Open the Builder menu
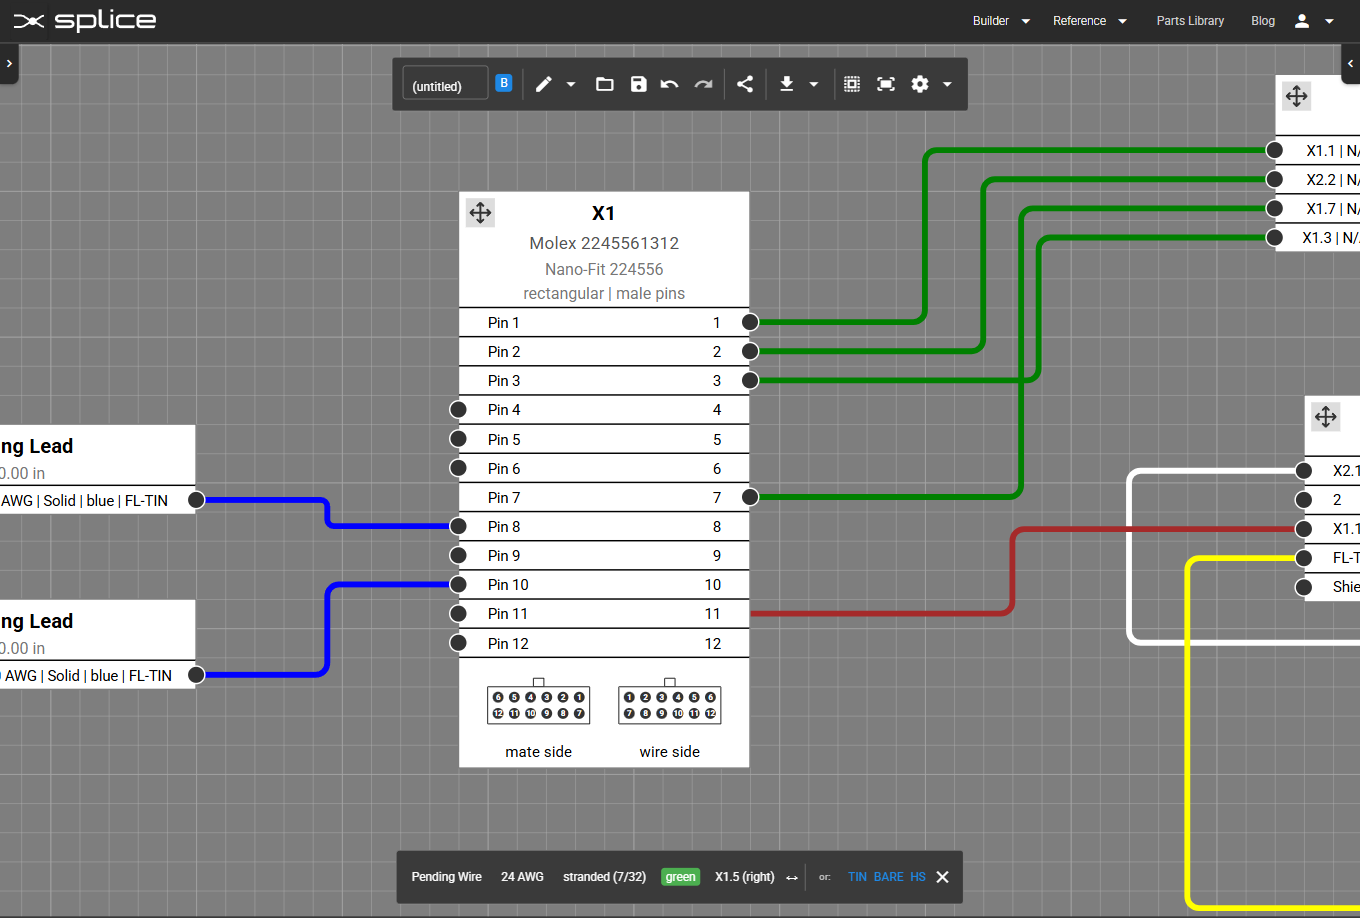This screenshot has height=918, width=1360. (x=1000, y=21)
